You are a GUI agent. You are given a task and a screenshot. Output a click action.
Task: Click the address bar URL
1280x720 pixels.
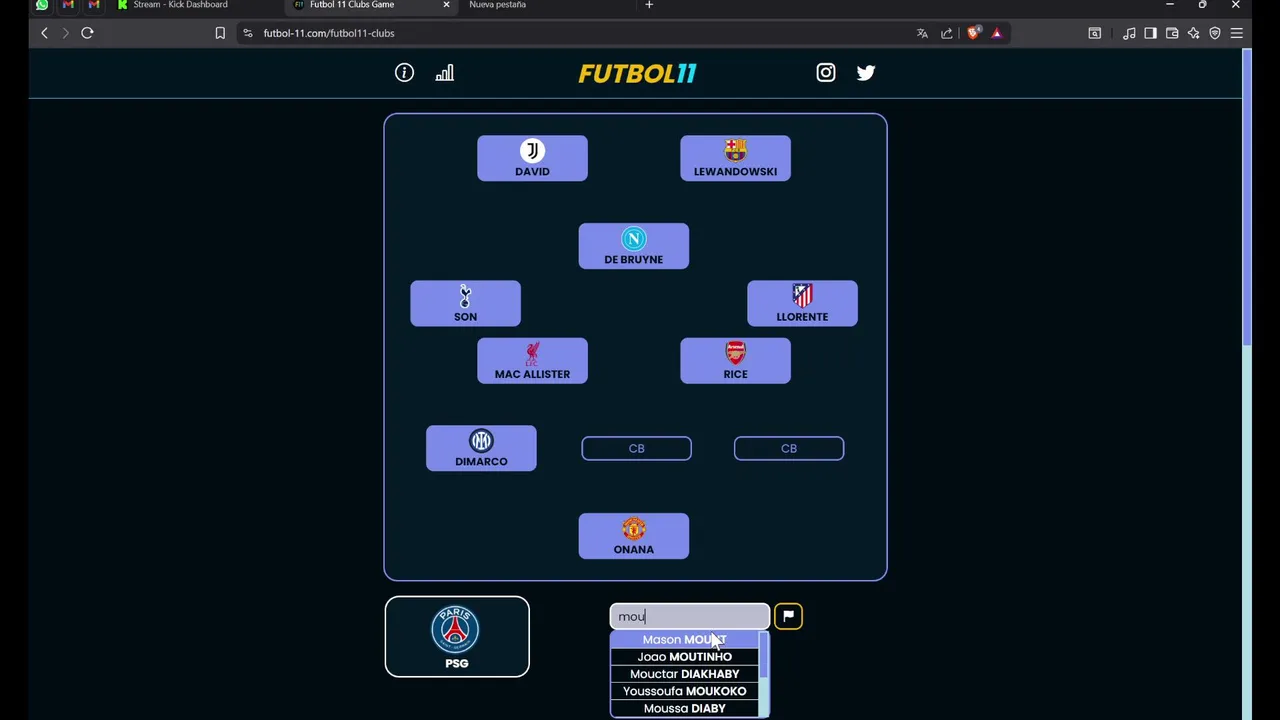coord(329,33)
